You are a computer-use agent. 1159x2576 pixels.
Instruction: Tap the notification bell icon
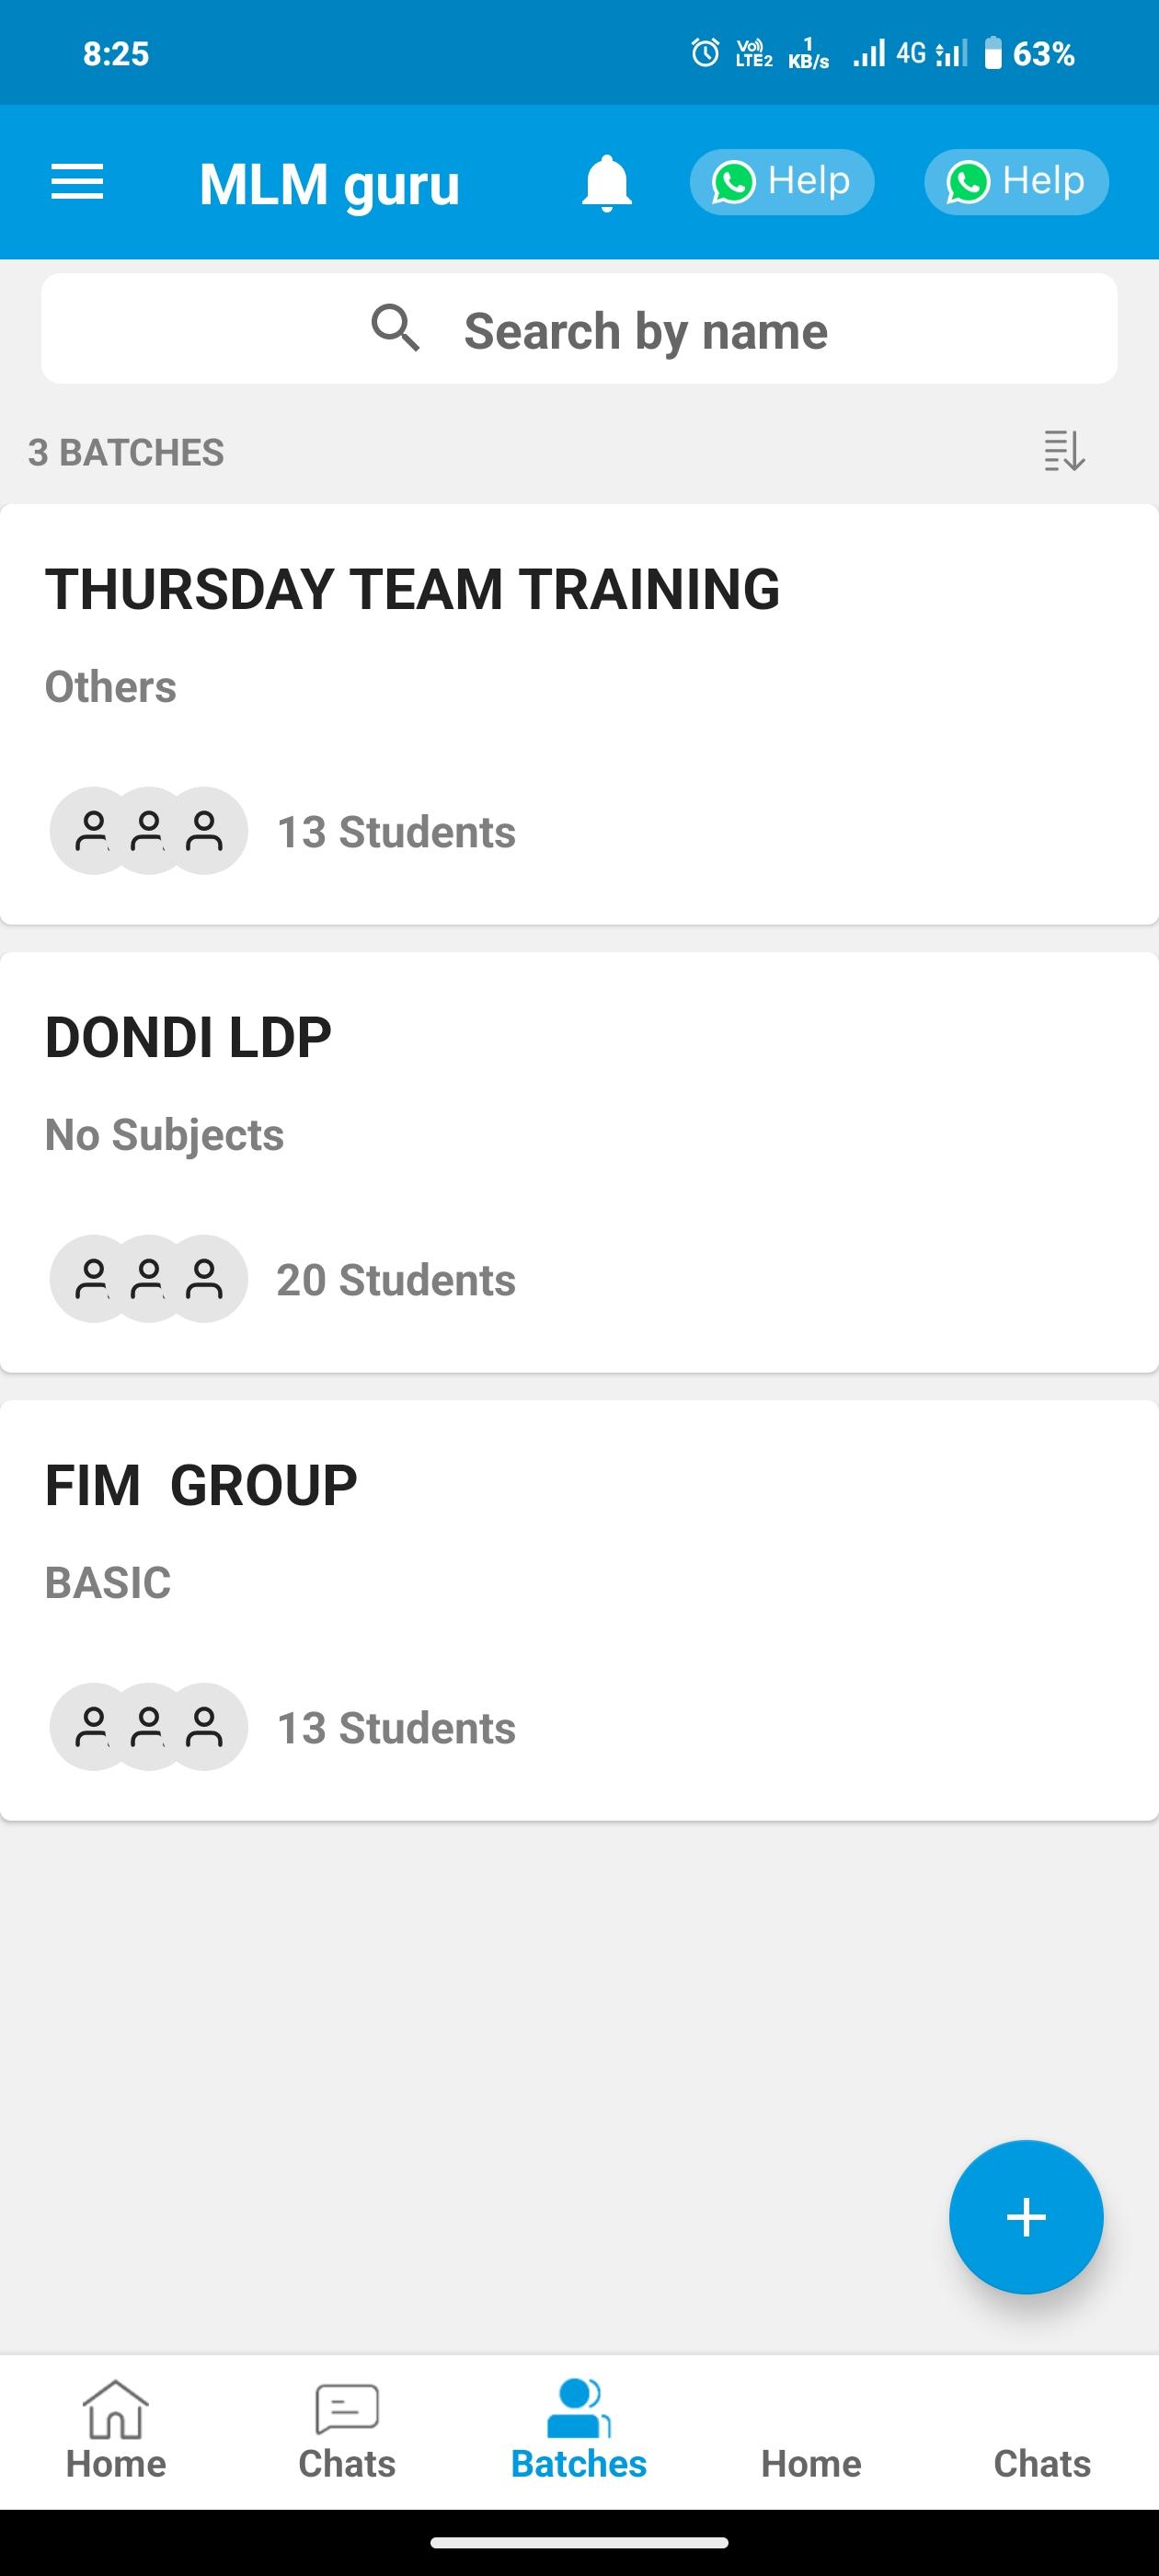606,183
